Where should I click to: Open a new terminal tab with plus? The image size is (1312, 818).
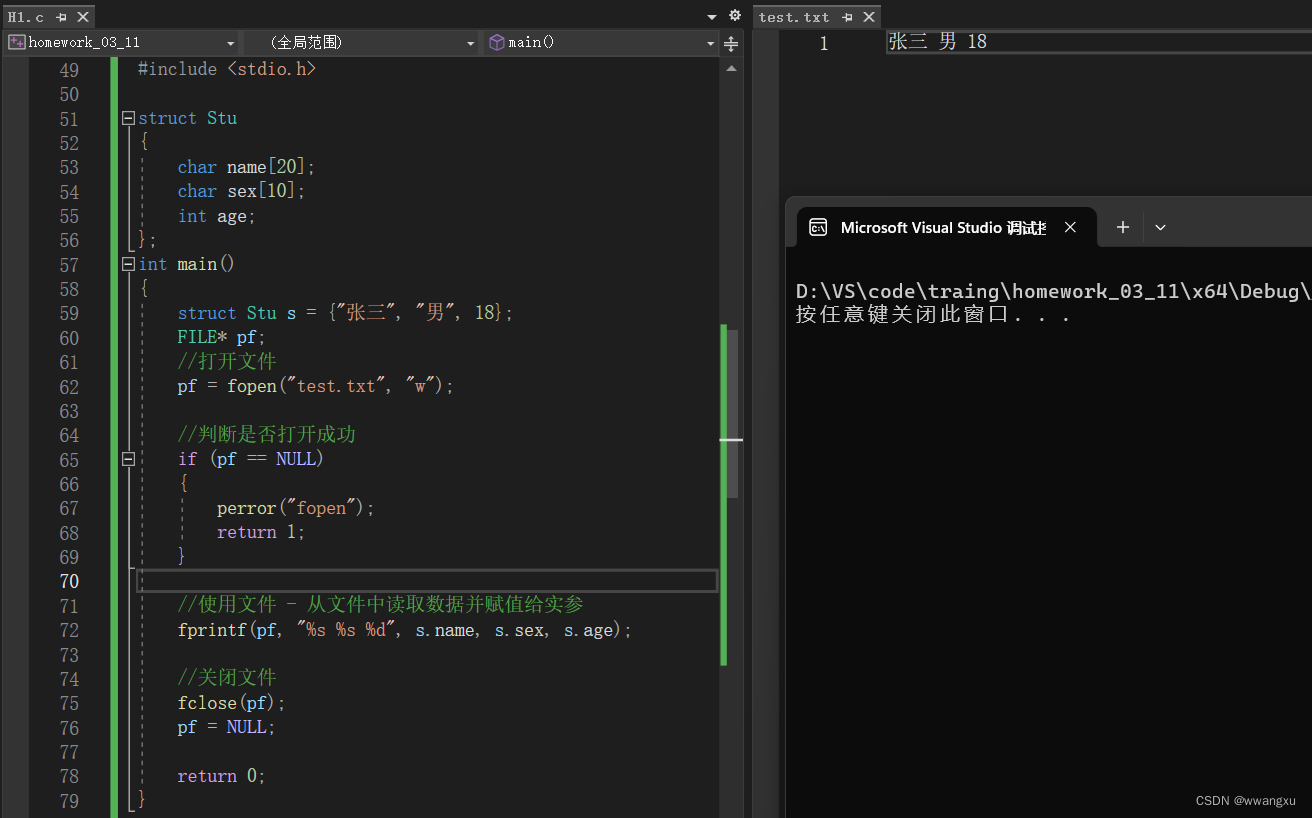(1123, 227)
